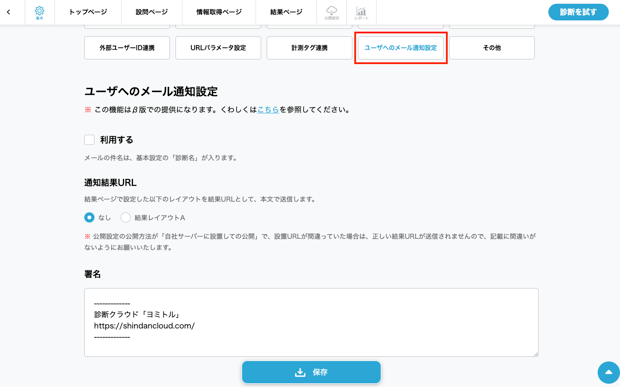Click into the 署名 signature text area
This screenshot has height=387, width=620.
point(311,322)
